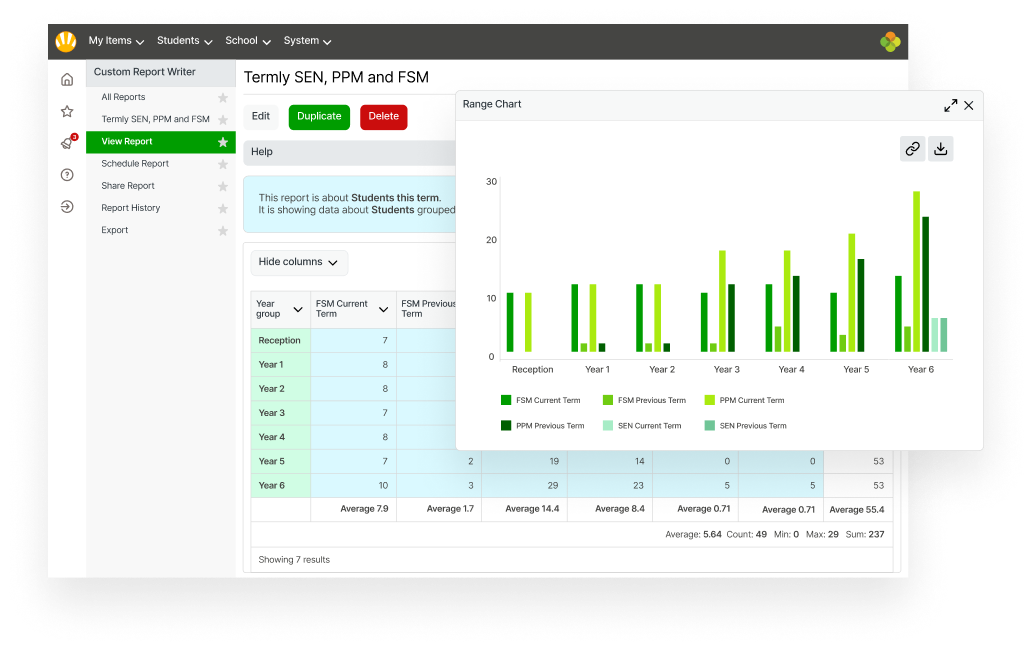Toggle the favorite star on View Report
This screenshot has width=1032, height=650.
225,141
